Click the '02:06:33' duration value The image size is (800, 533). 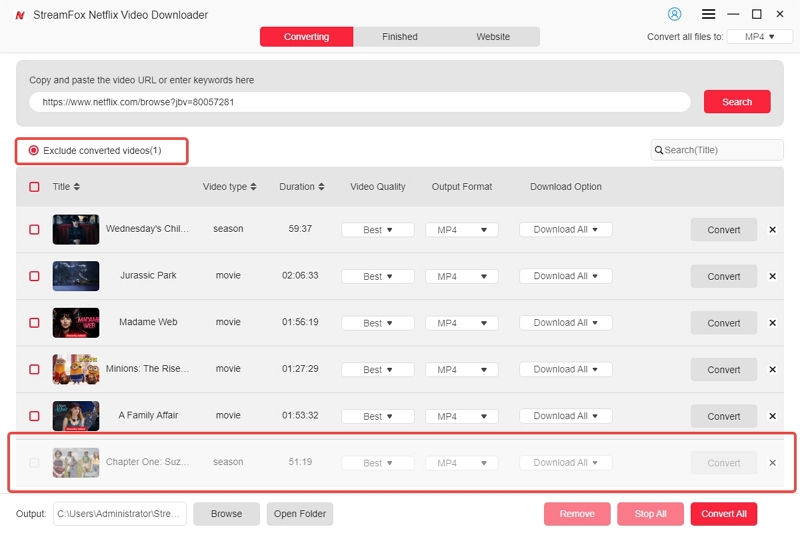pos(300,275)
